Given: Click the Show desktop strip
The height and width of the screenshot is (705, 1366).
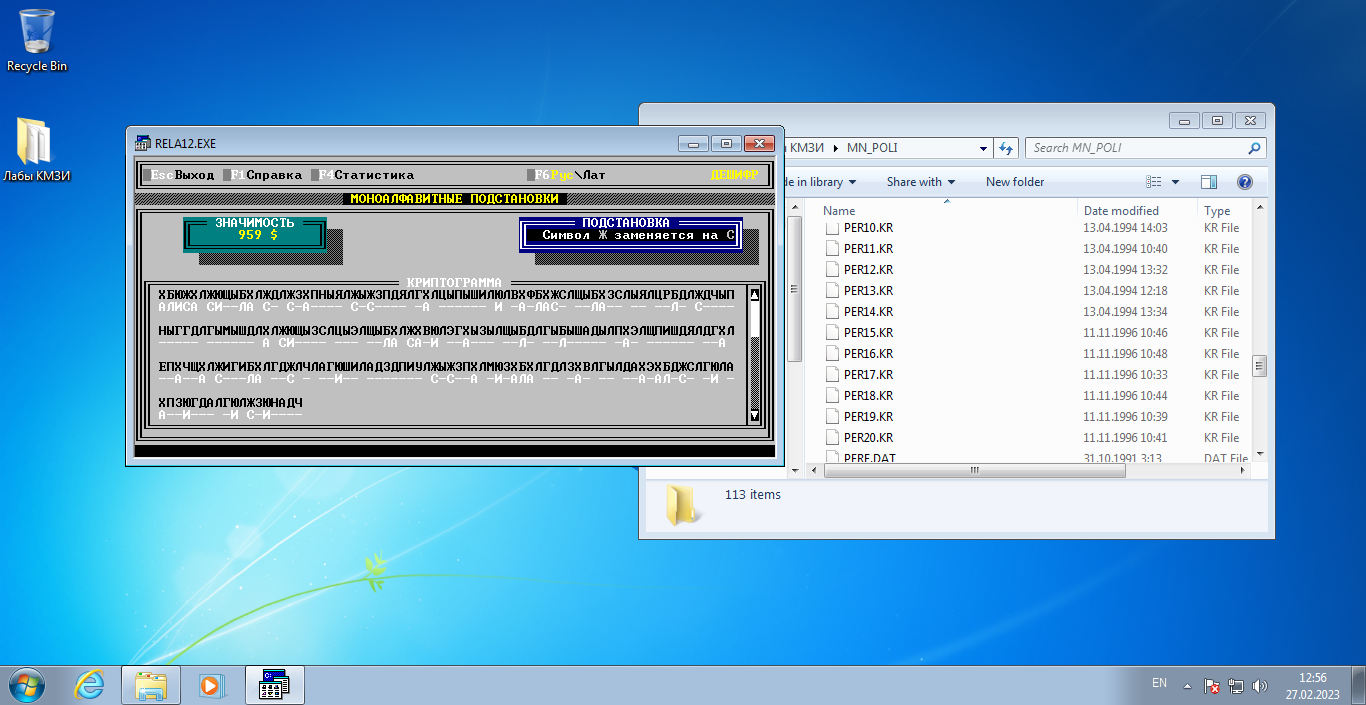Looking at the screenshot, I should 1359,685.
